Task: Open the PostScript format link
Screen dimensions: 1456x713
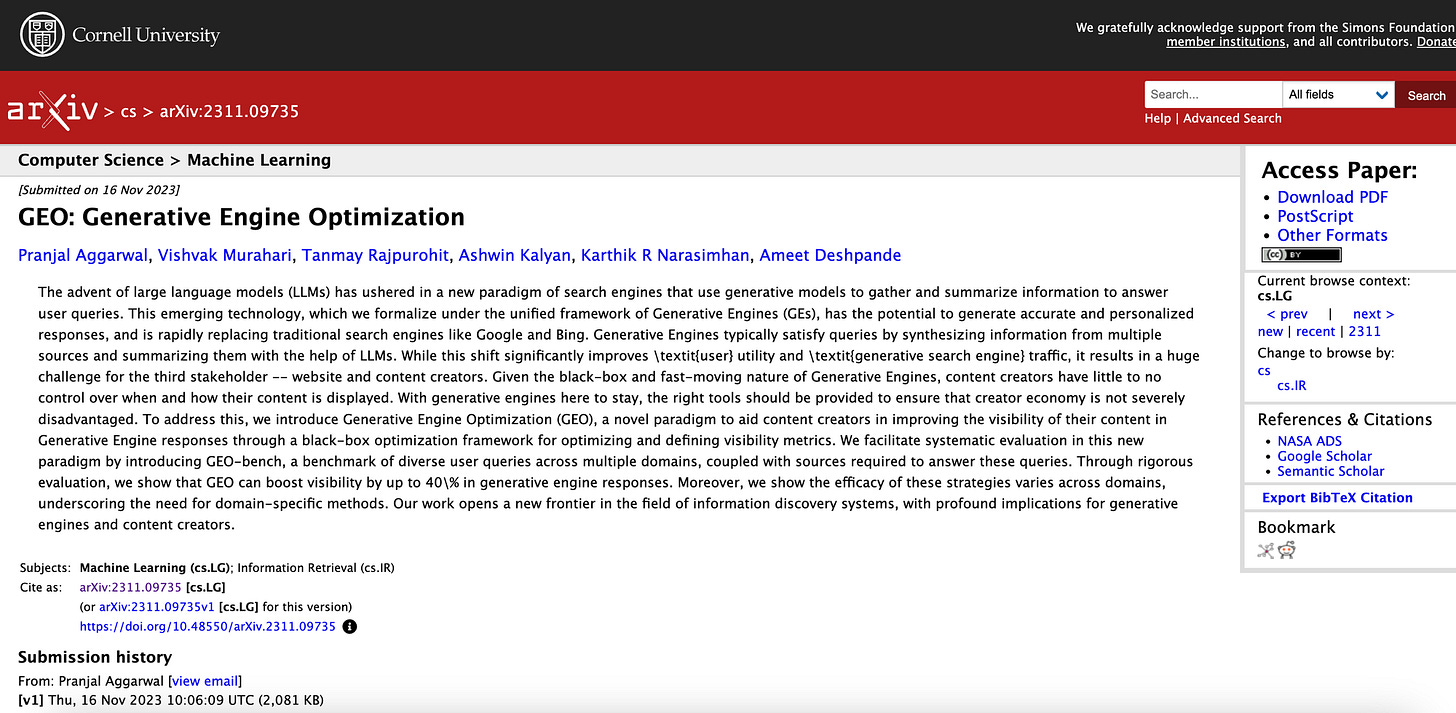Action: 1315,216
